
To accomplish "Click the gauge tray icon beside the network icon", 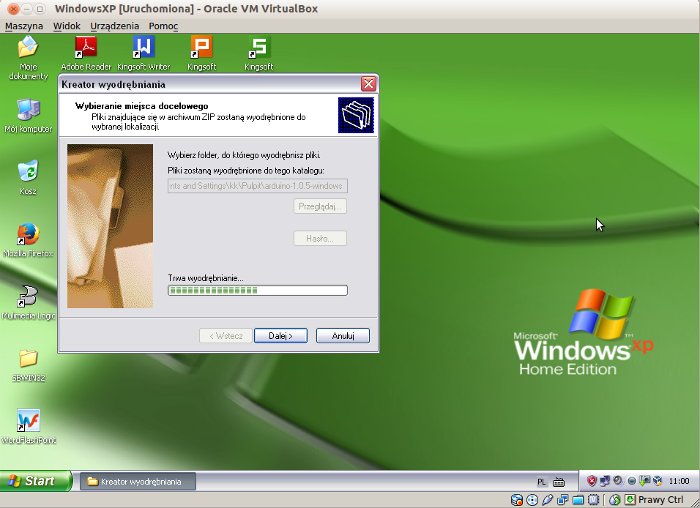I will point(619,481).
